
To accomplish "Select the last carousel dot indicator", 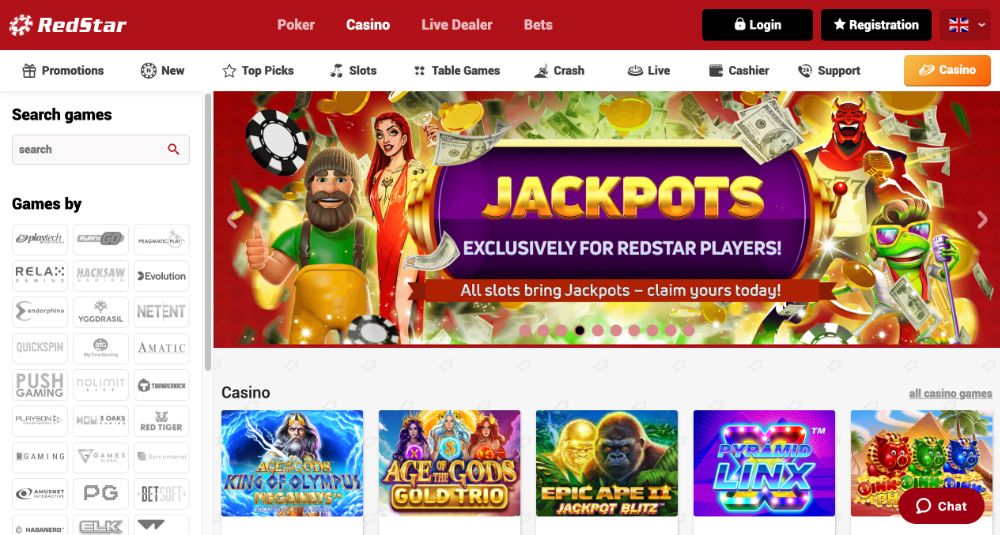I will tap(689, 330).
